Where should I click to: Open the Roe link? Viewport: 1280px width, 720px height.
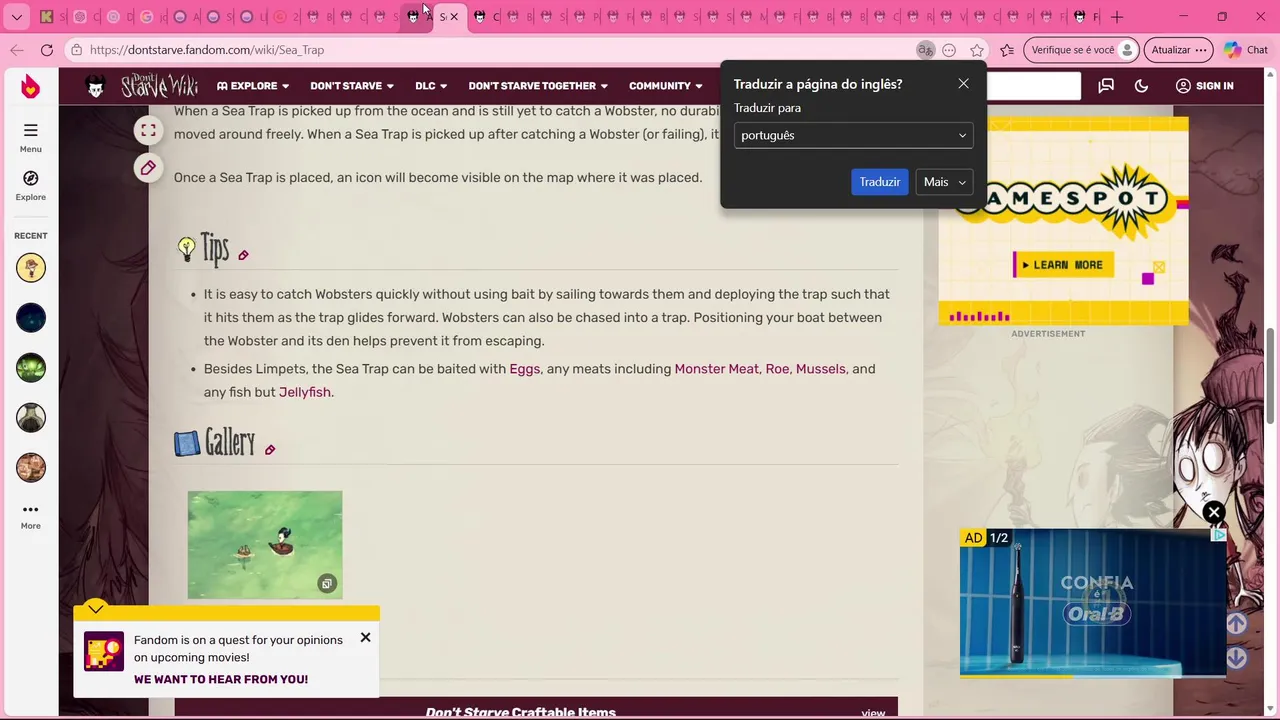pos(777,369)
